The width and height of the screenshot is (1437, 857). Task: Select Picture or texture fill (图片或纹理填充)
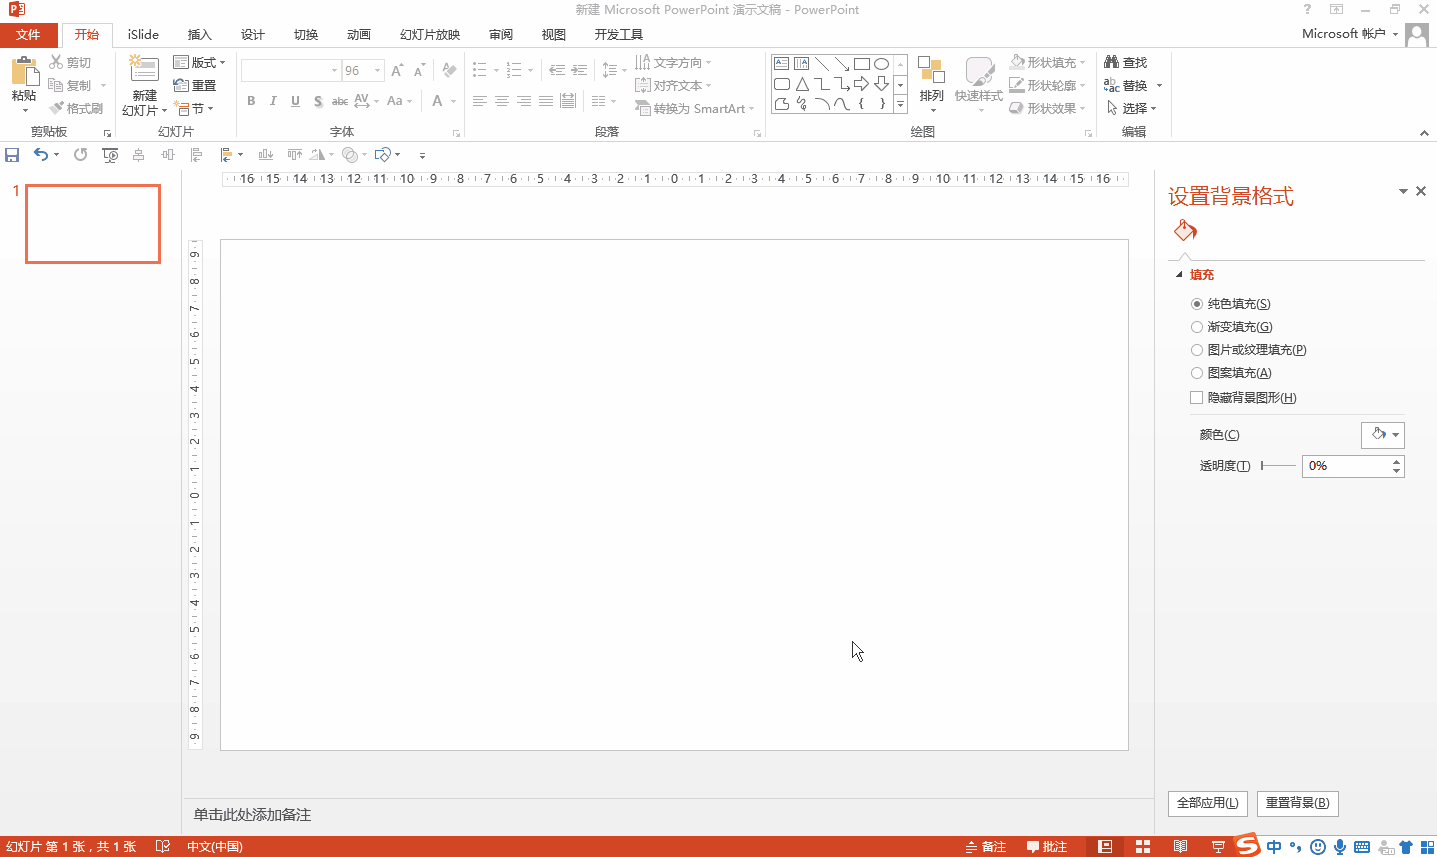[1197, 350]
